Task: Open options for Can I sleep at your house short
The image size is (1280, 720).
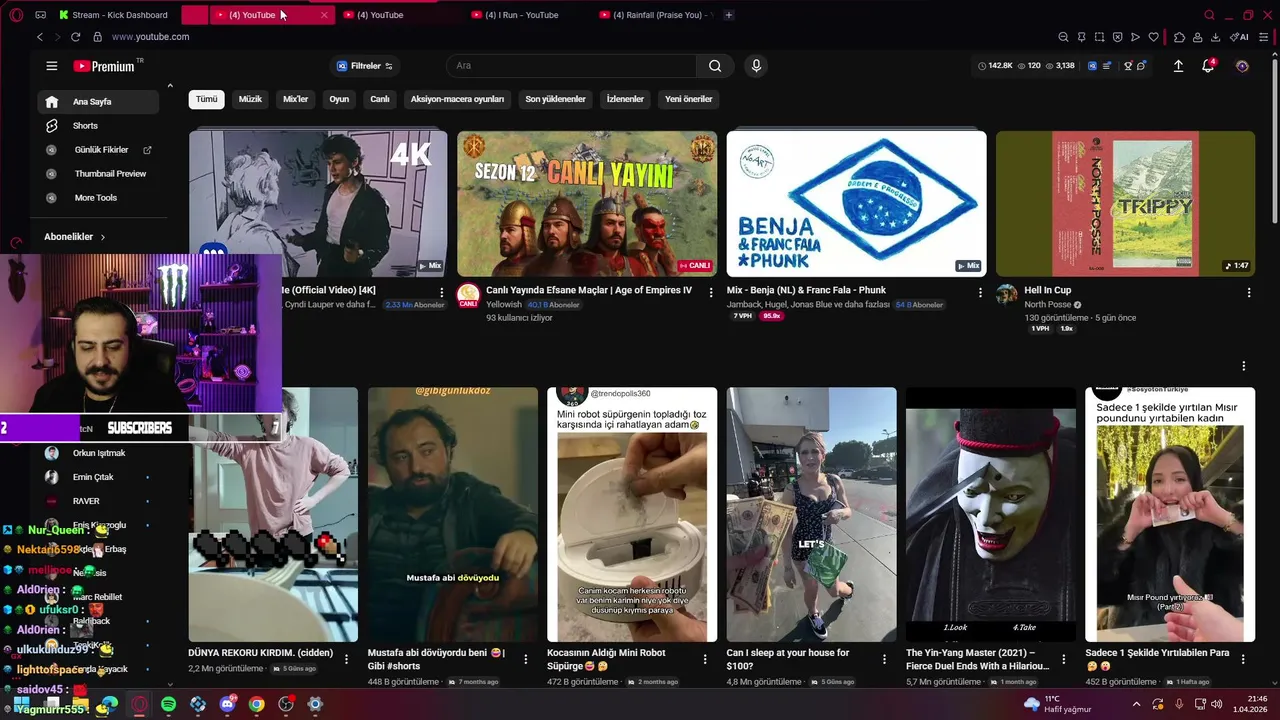Action: (884, 659)
